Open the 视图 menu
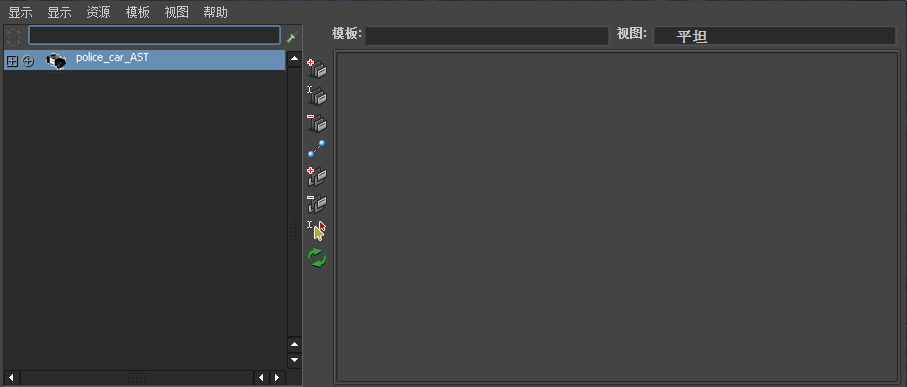This screenshot has height=387, width=907. coord(176,12)
